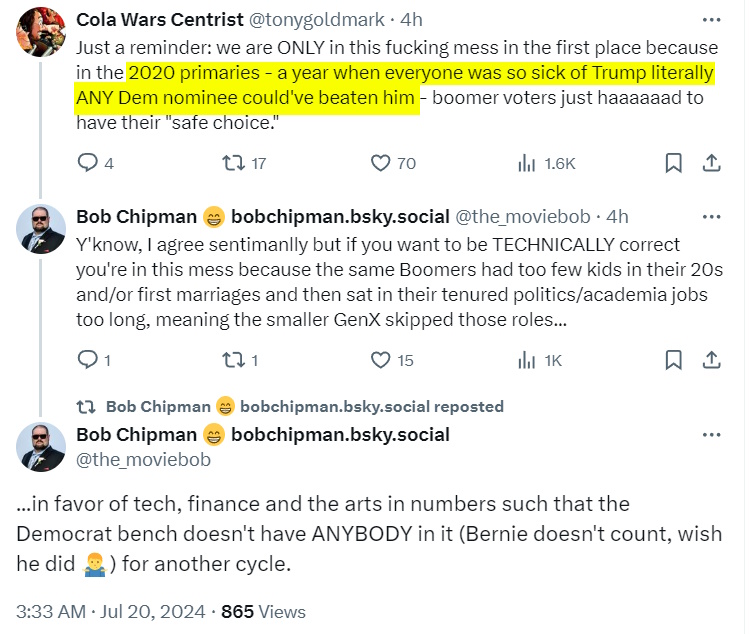This screenshot has width=750, height=634.
Task: Share the Cola Wars Centrist tweet
Action: tap(711, 163)
